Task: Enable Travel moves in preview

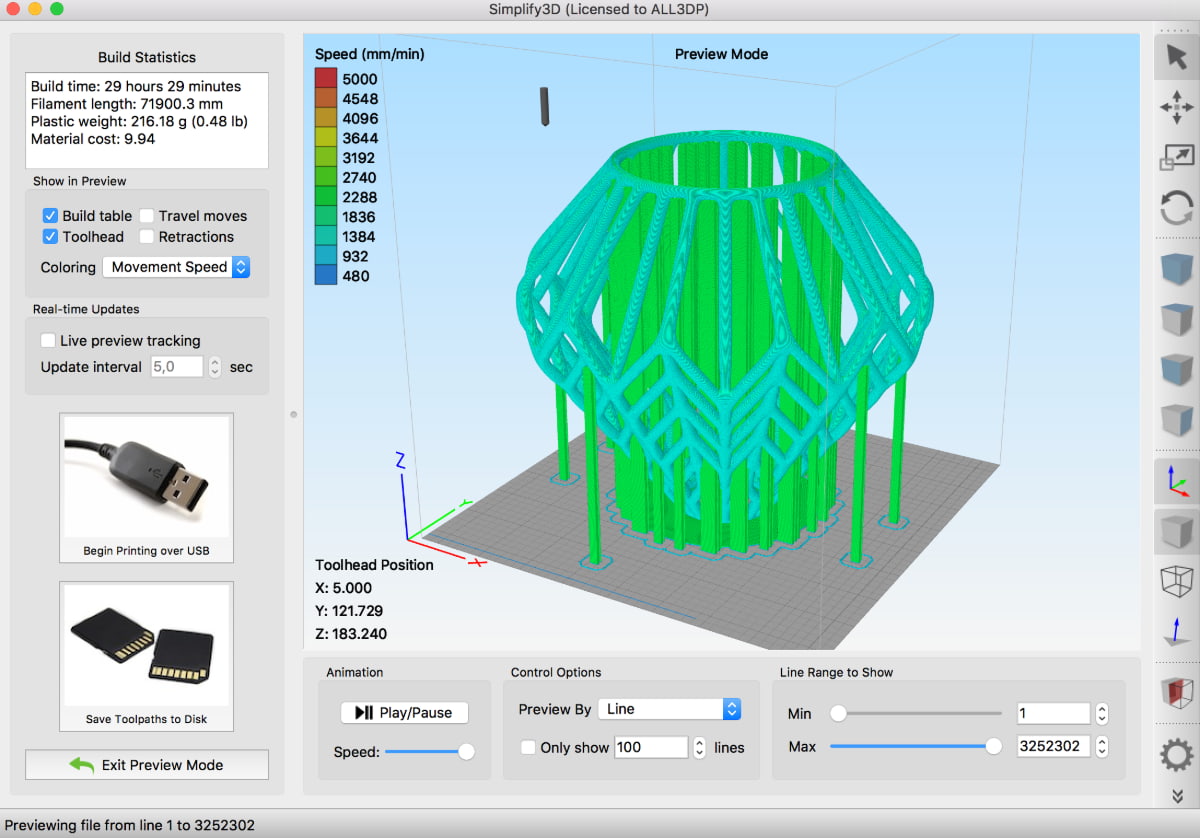Action: pyautogui.click(x=146, y=216)
